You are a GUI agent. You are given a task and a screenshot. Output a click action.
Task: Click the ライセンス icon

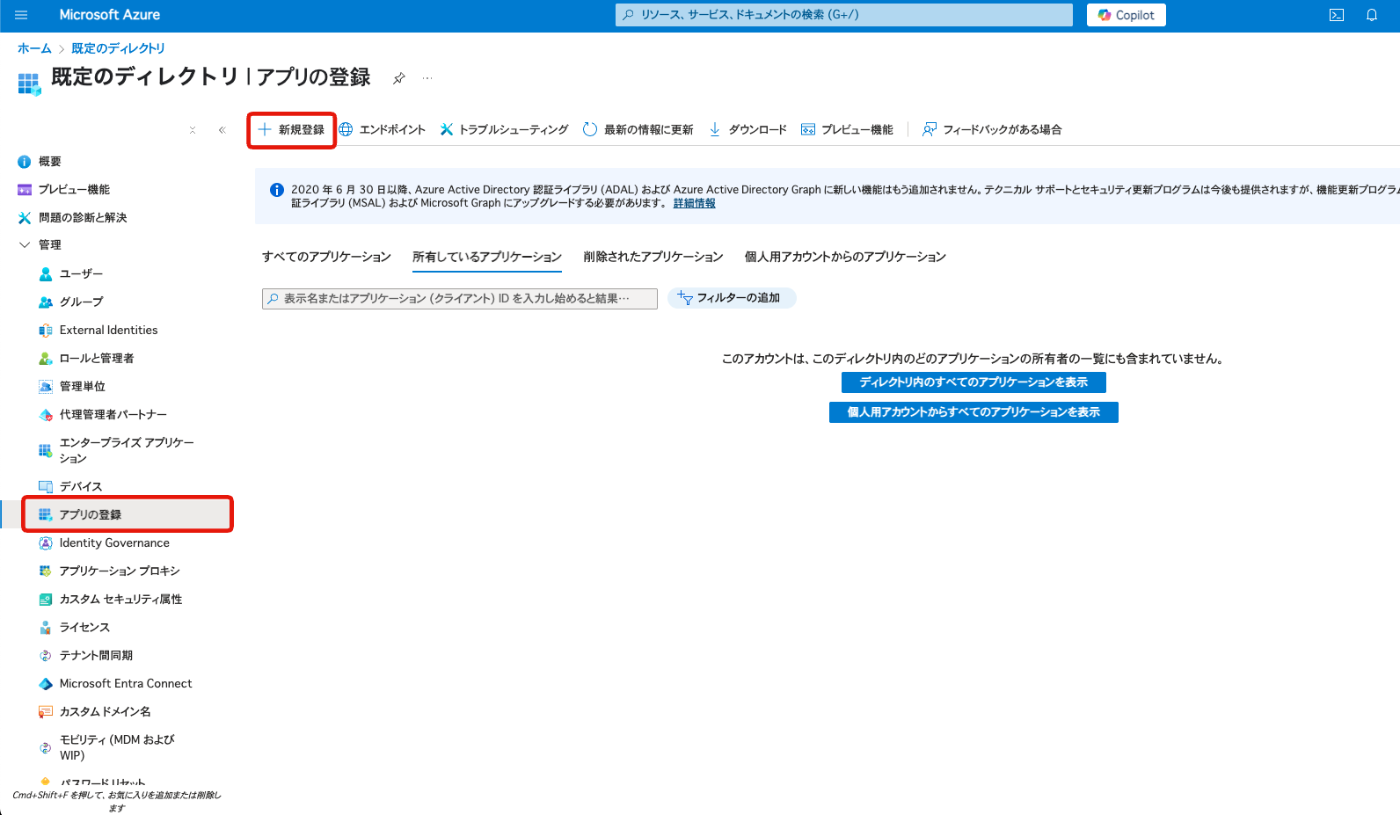tap(45, 627)
